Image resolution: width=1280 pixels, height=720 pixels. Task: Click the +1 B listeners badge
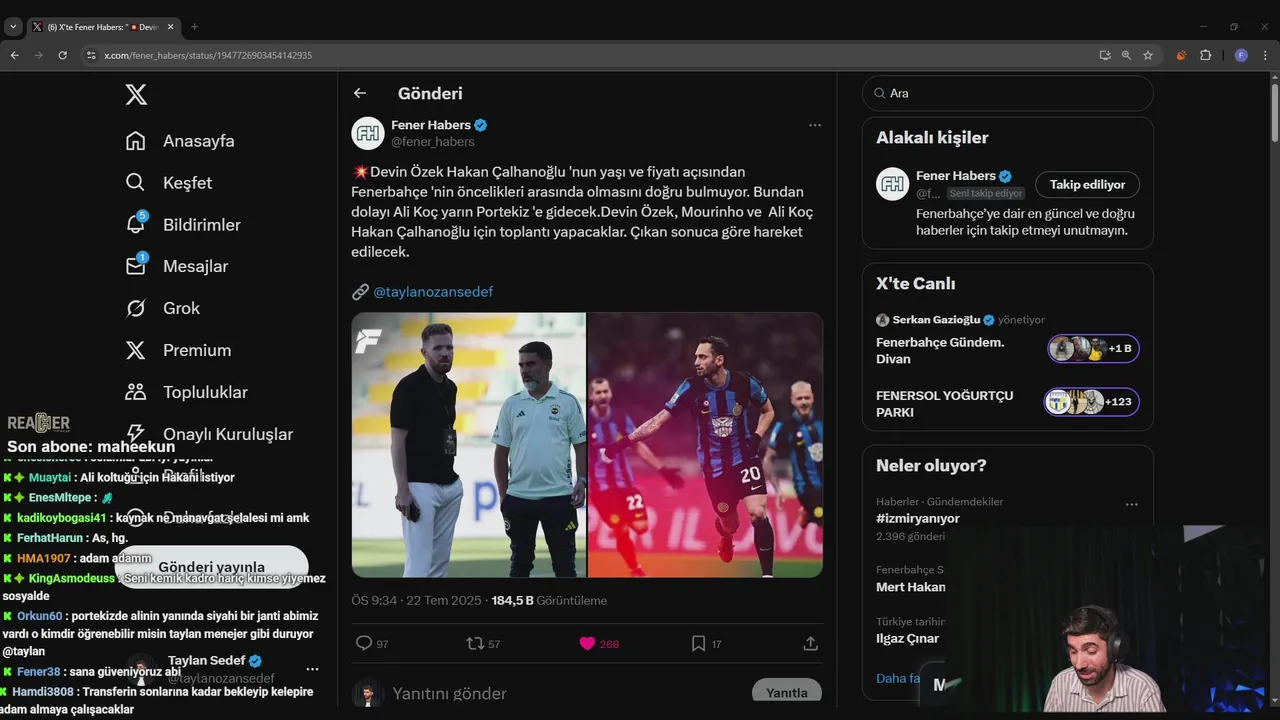point(1093,348)
